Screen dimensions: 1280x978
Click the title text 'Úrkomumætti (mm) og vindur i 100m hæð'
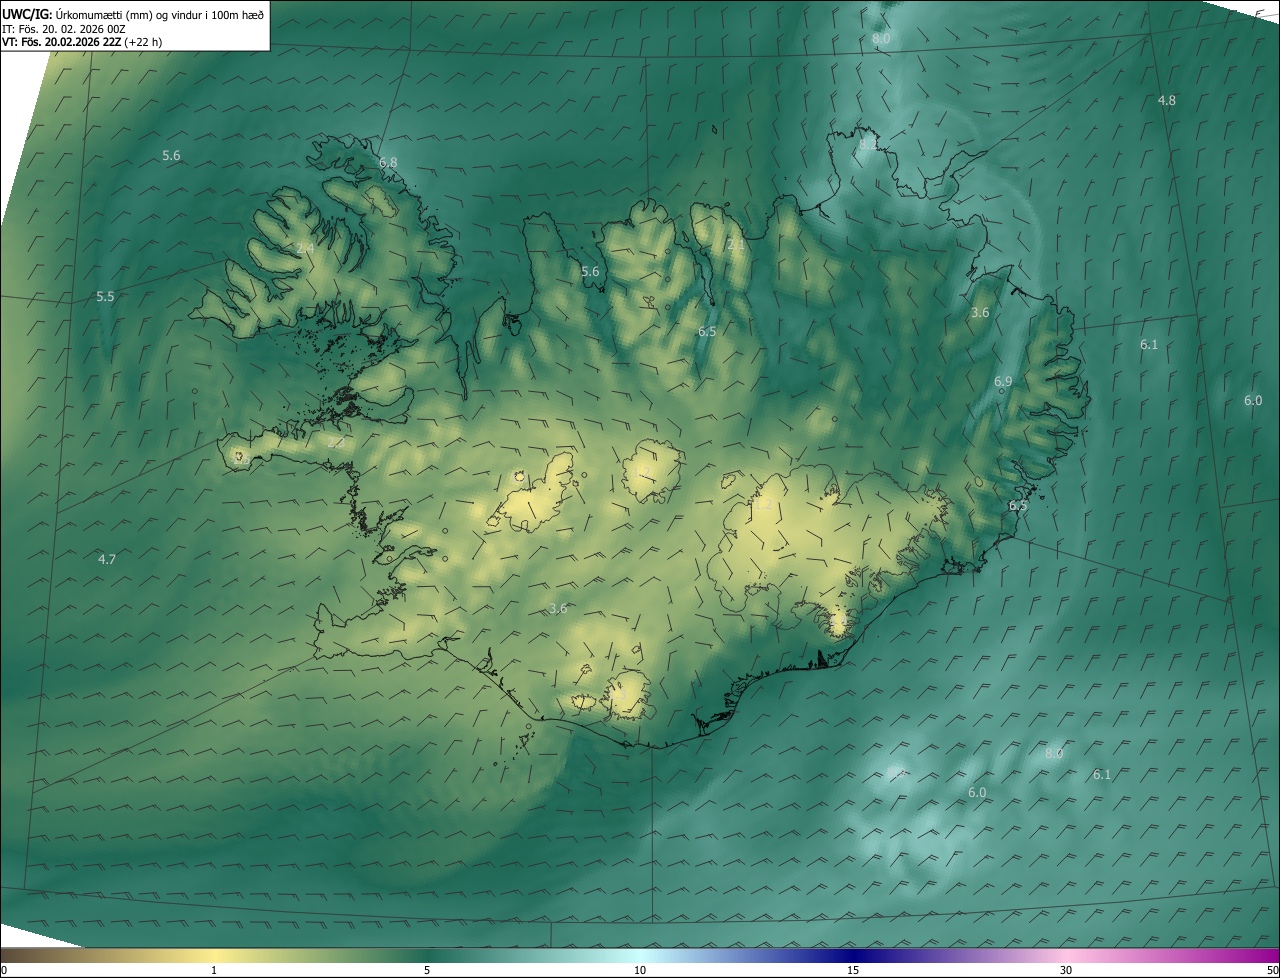coord(160,15)
